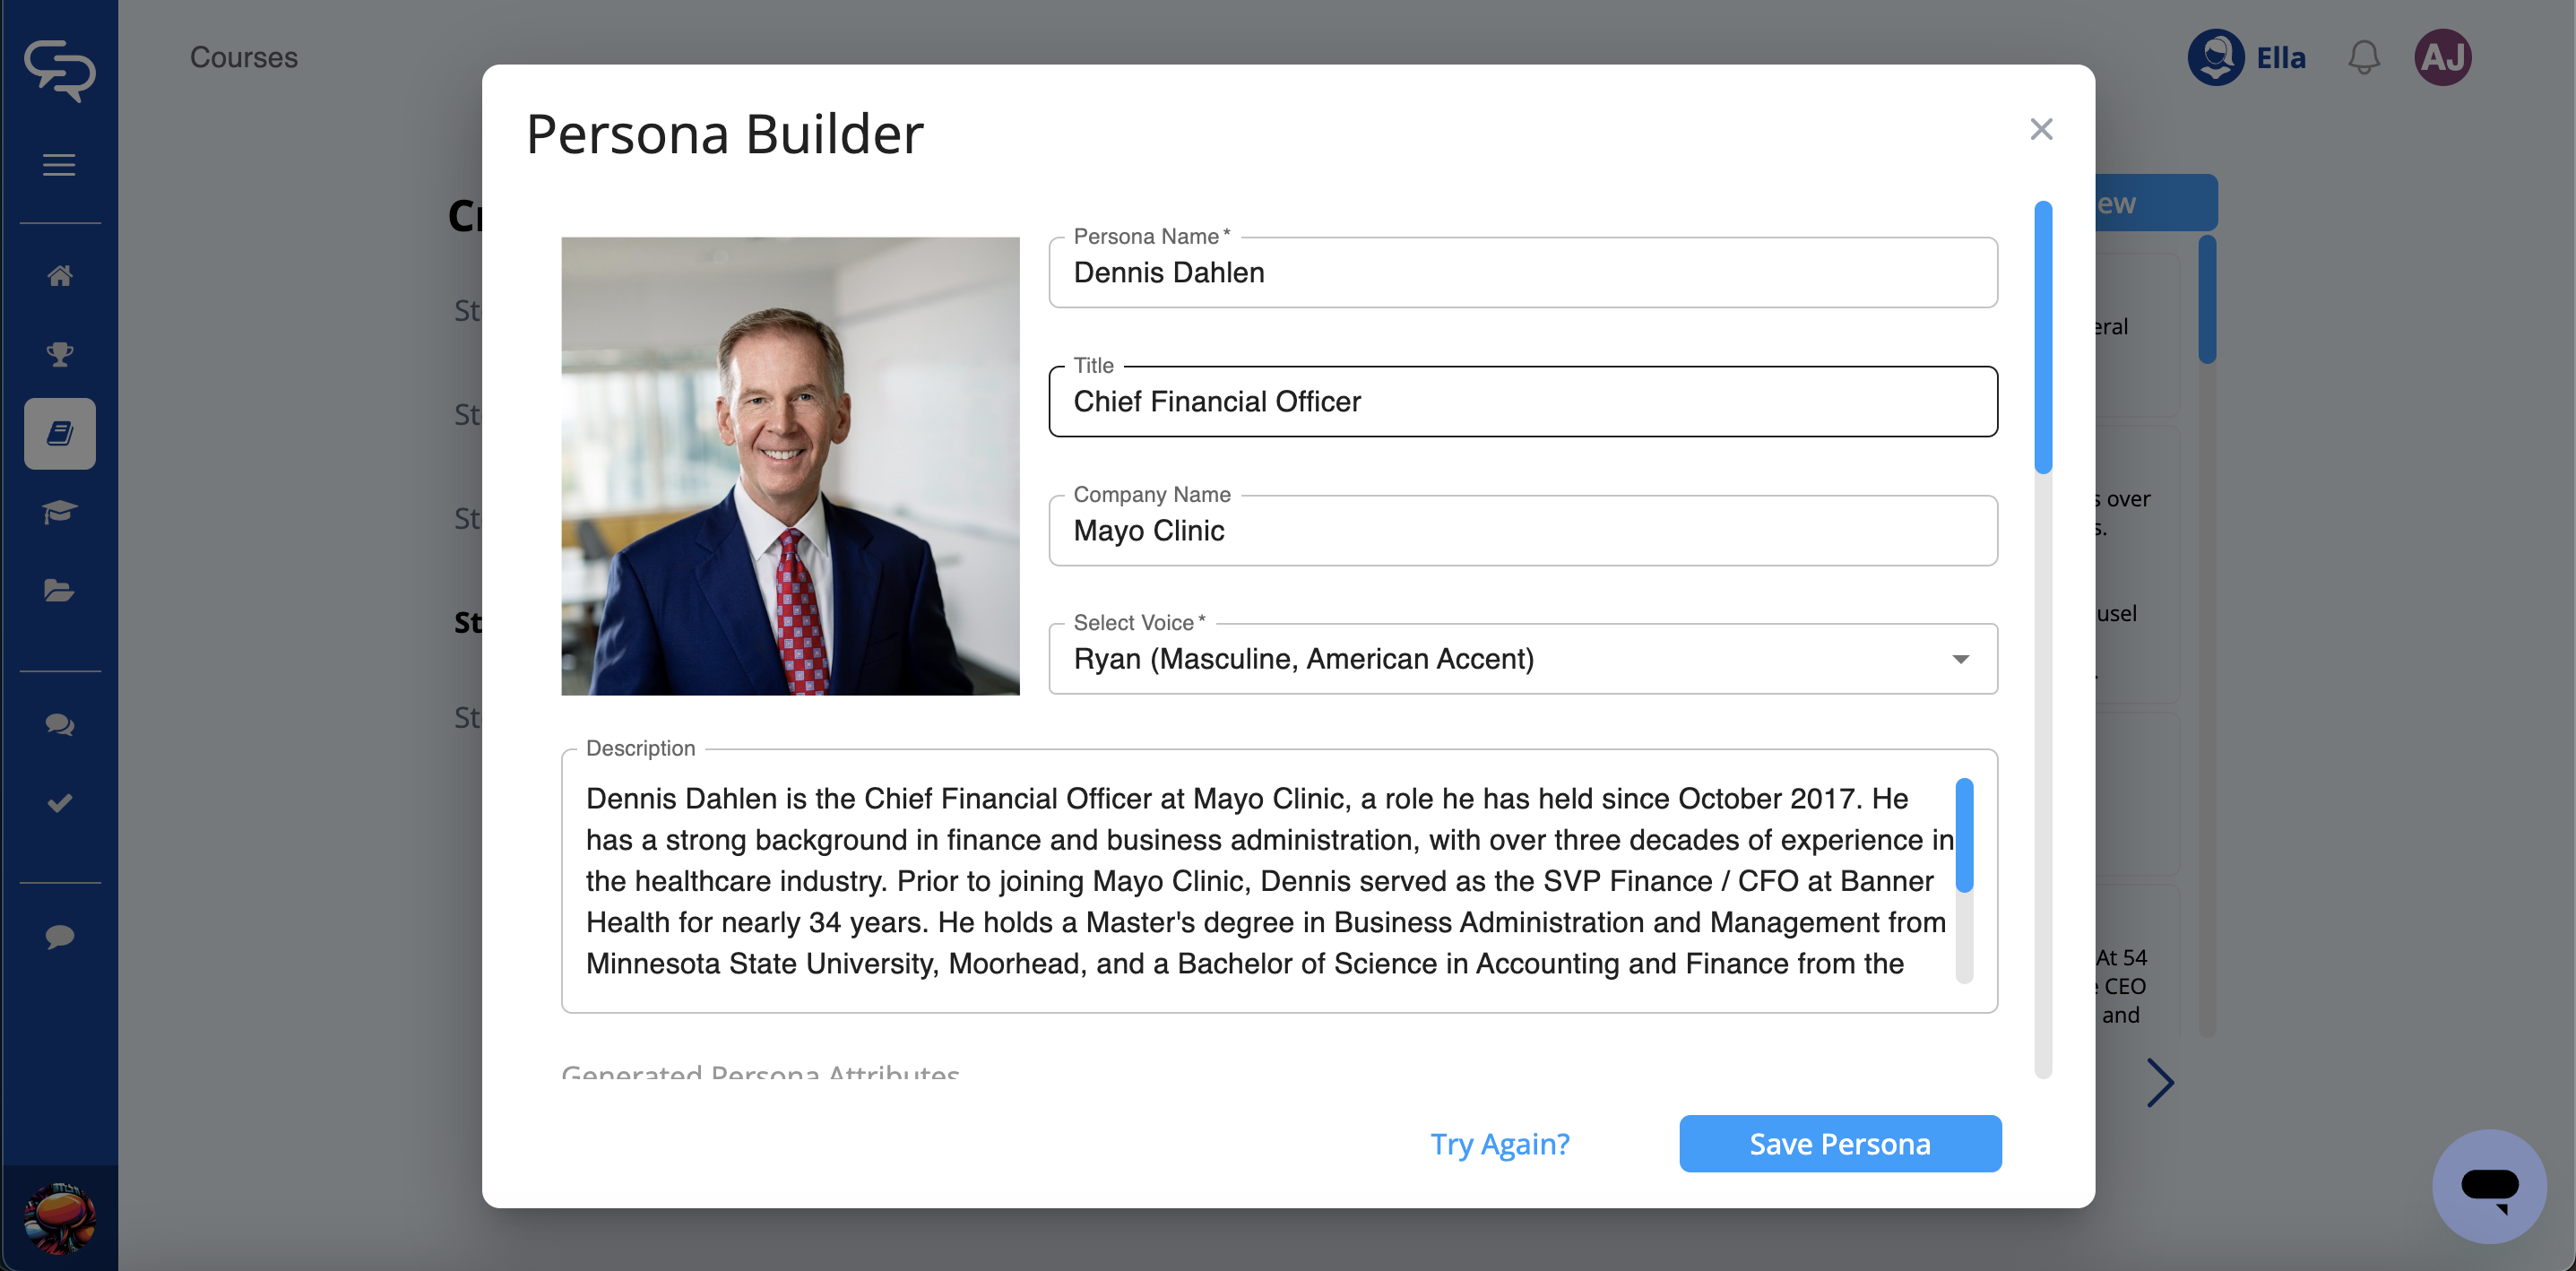The height and width of the screenshot is (1271, 2576).
Task: Expand the hamburger sidebar menu
Action: [60, 165]
